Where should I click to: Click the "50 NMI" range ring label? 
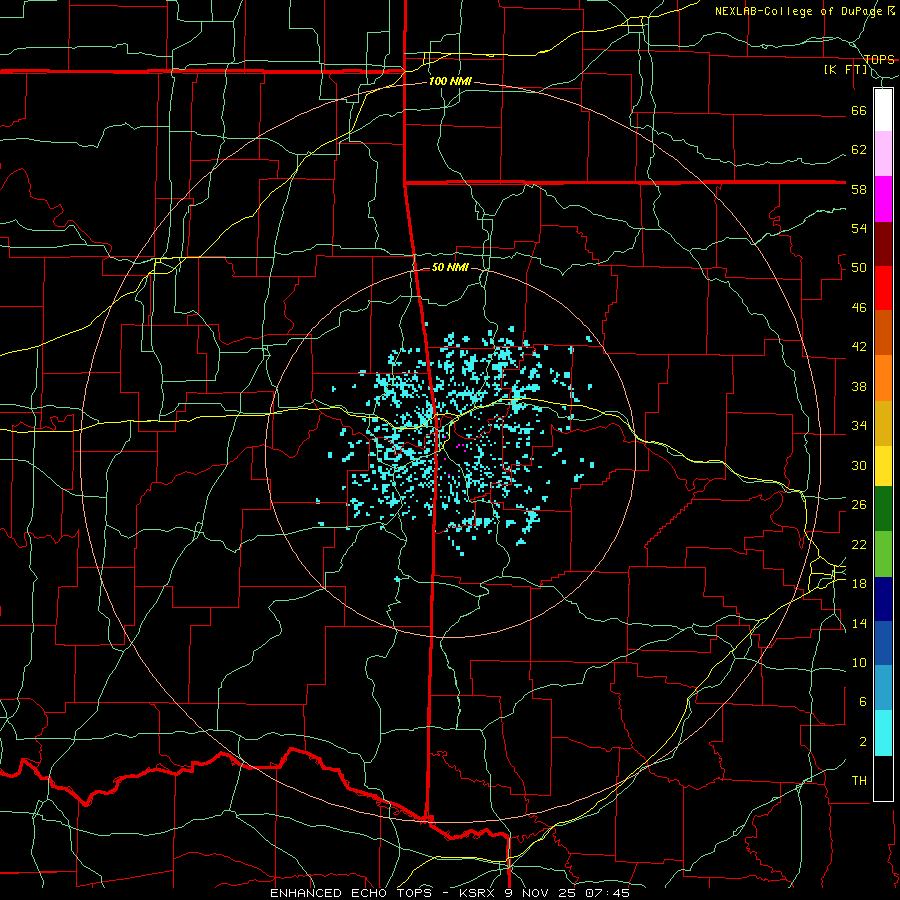point(450,267)
